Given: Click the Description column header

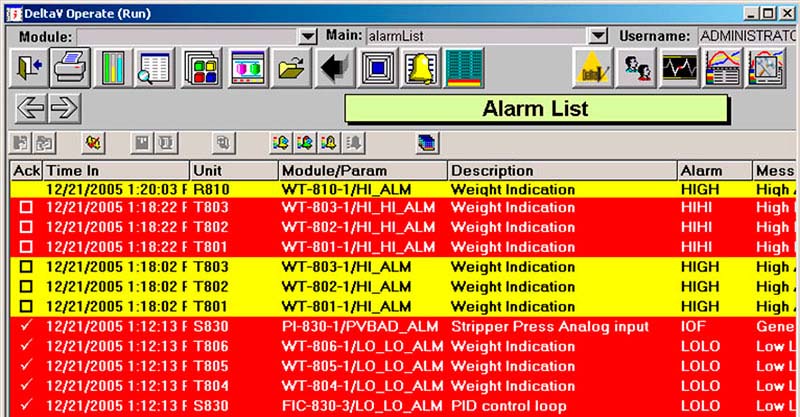Looking at the screenshot, I should coord(560,170).
